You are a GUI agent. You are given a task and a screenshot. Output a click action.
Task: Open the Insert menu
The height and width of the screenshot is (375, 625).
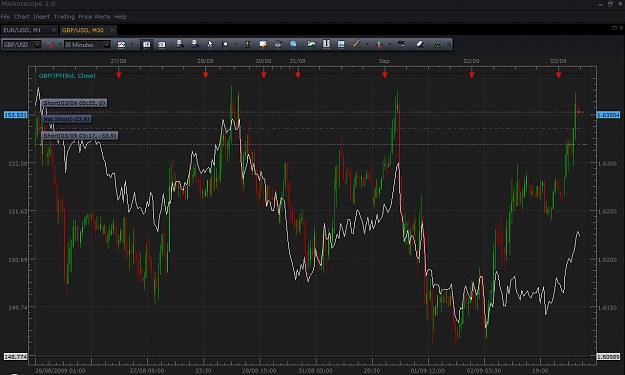pyautogui.click(x=41, y=17)
